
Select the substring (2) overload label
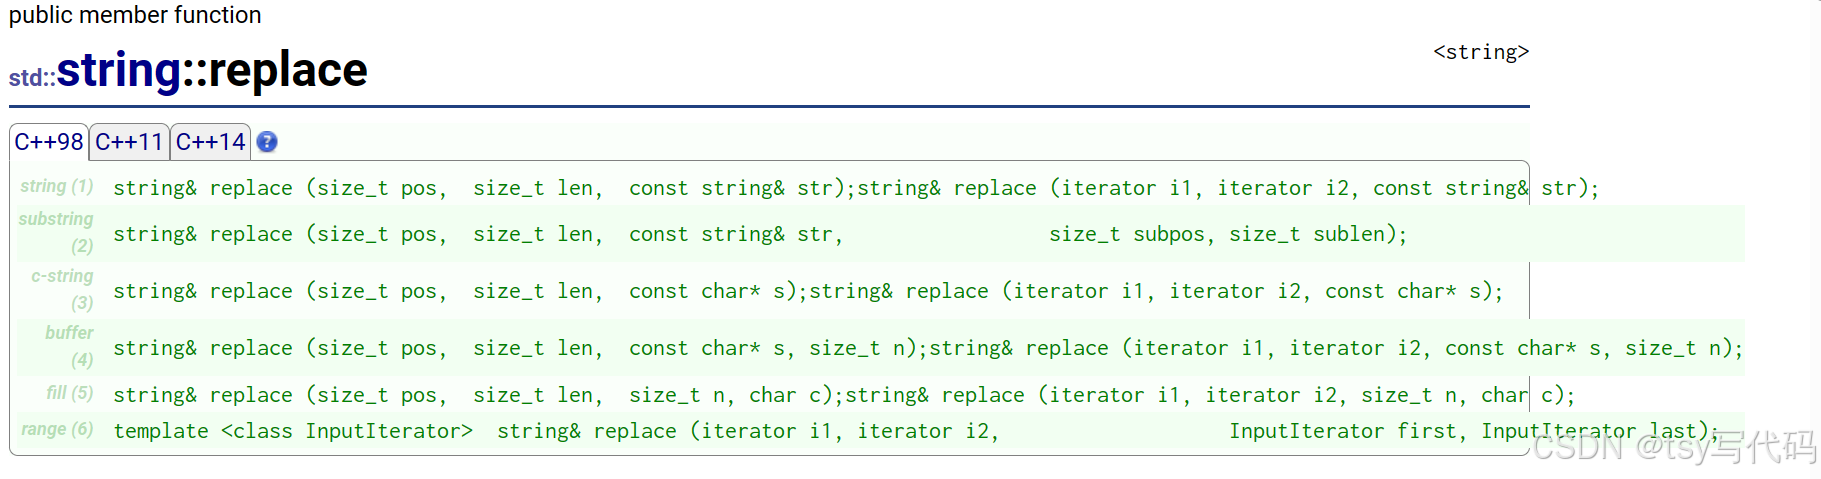tap(56, 232)
